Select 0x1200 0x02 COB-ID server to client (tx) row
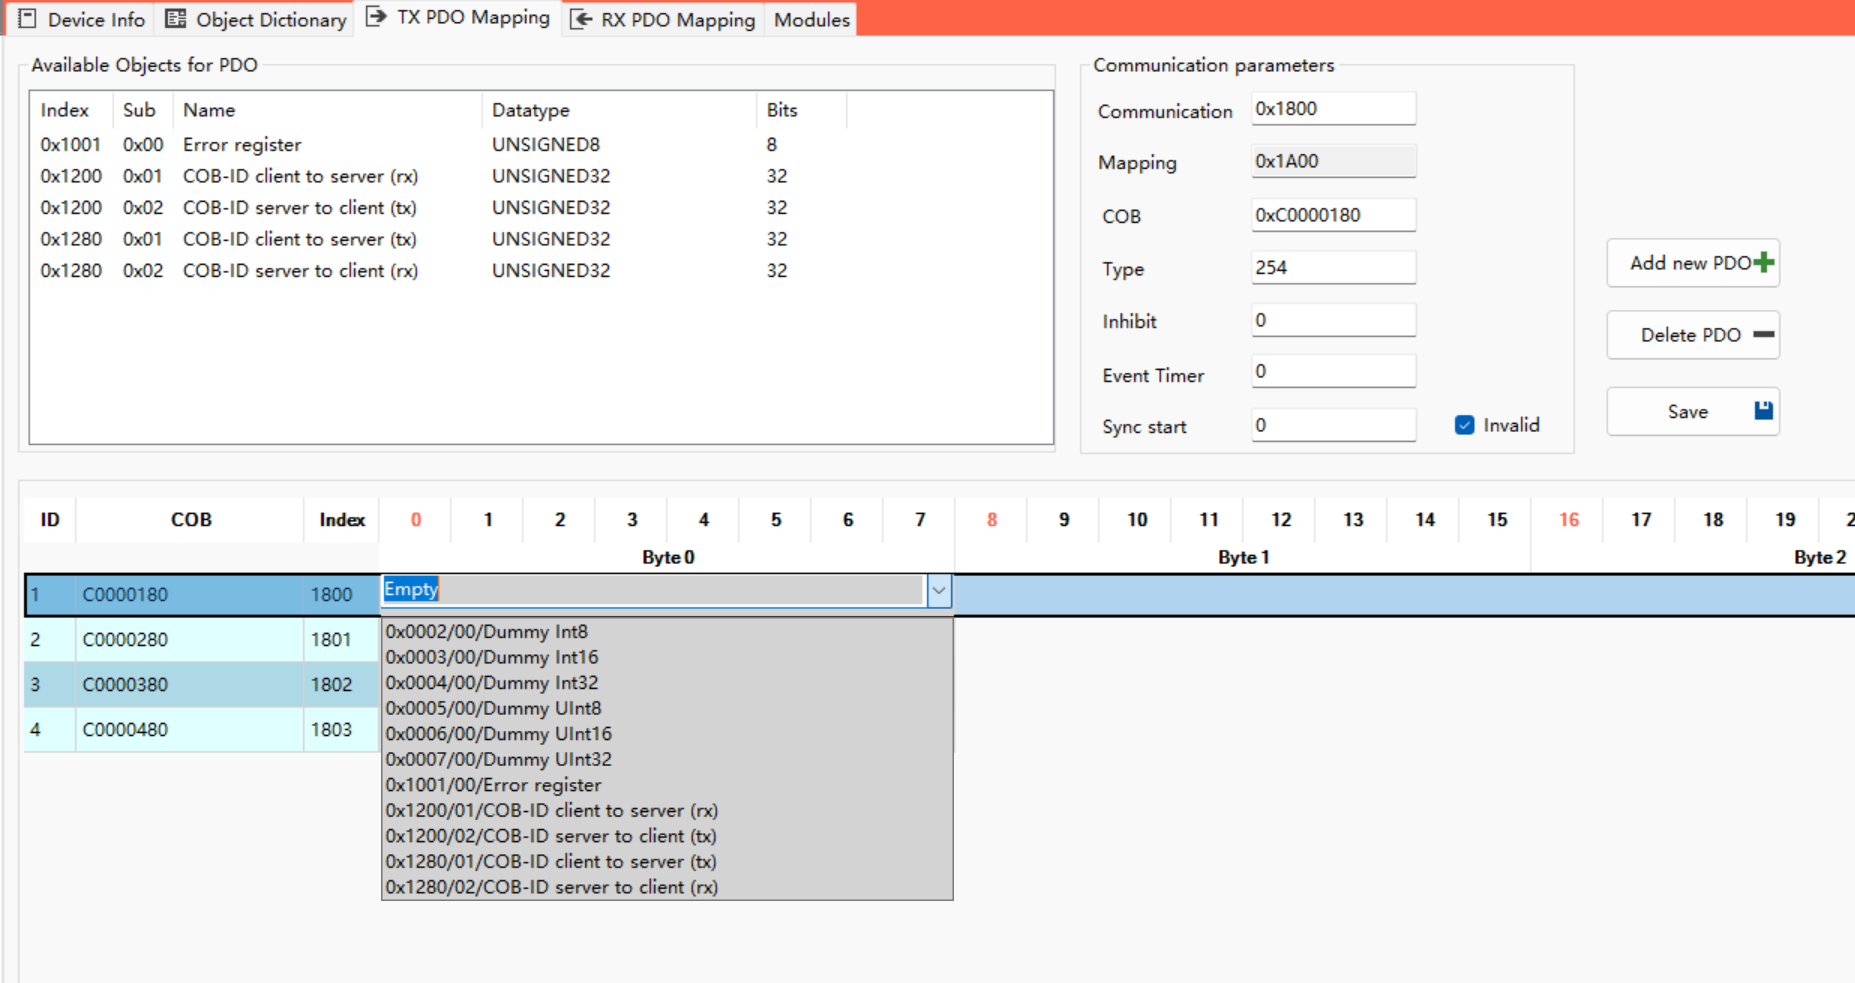Viewport: 1855px width, 983px height. point(540,207)
